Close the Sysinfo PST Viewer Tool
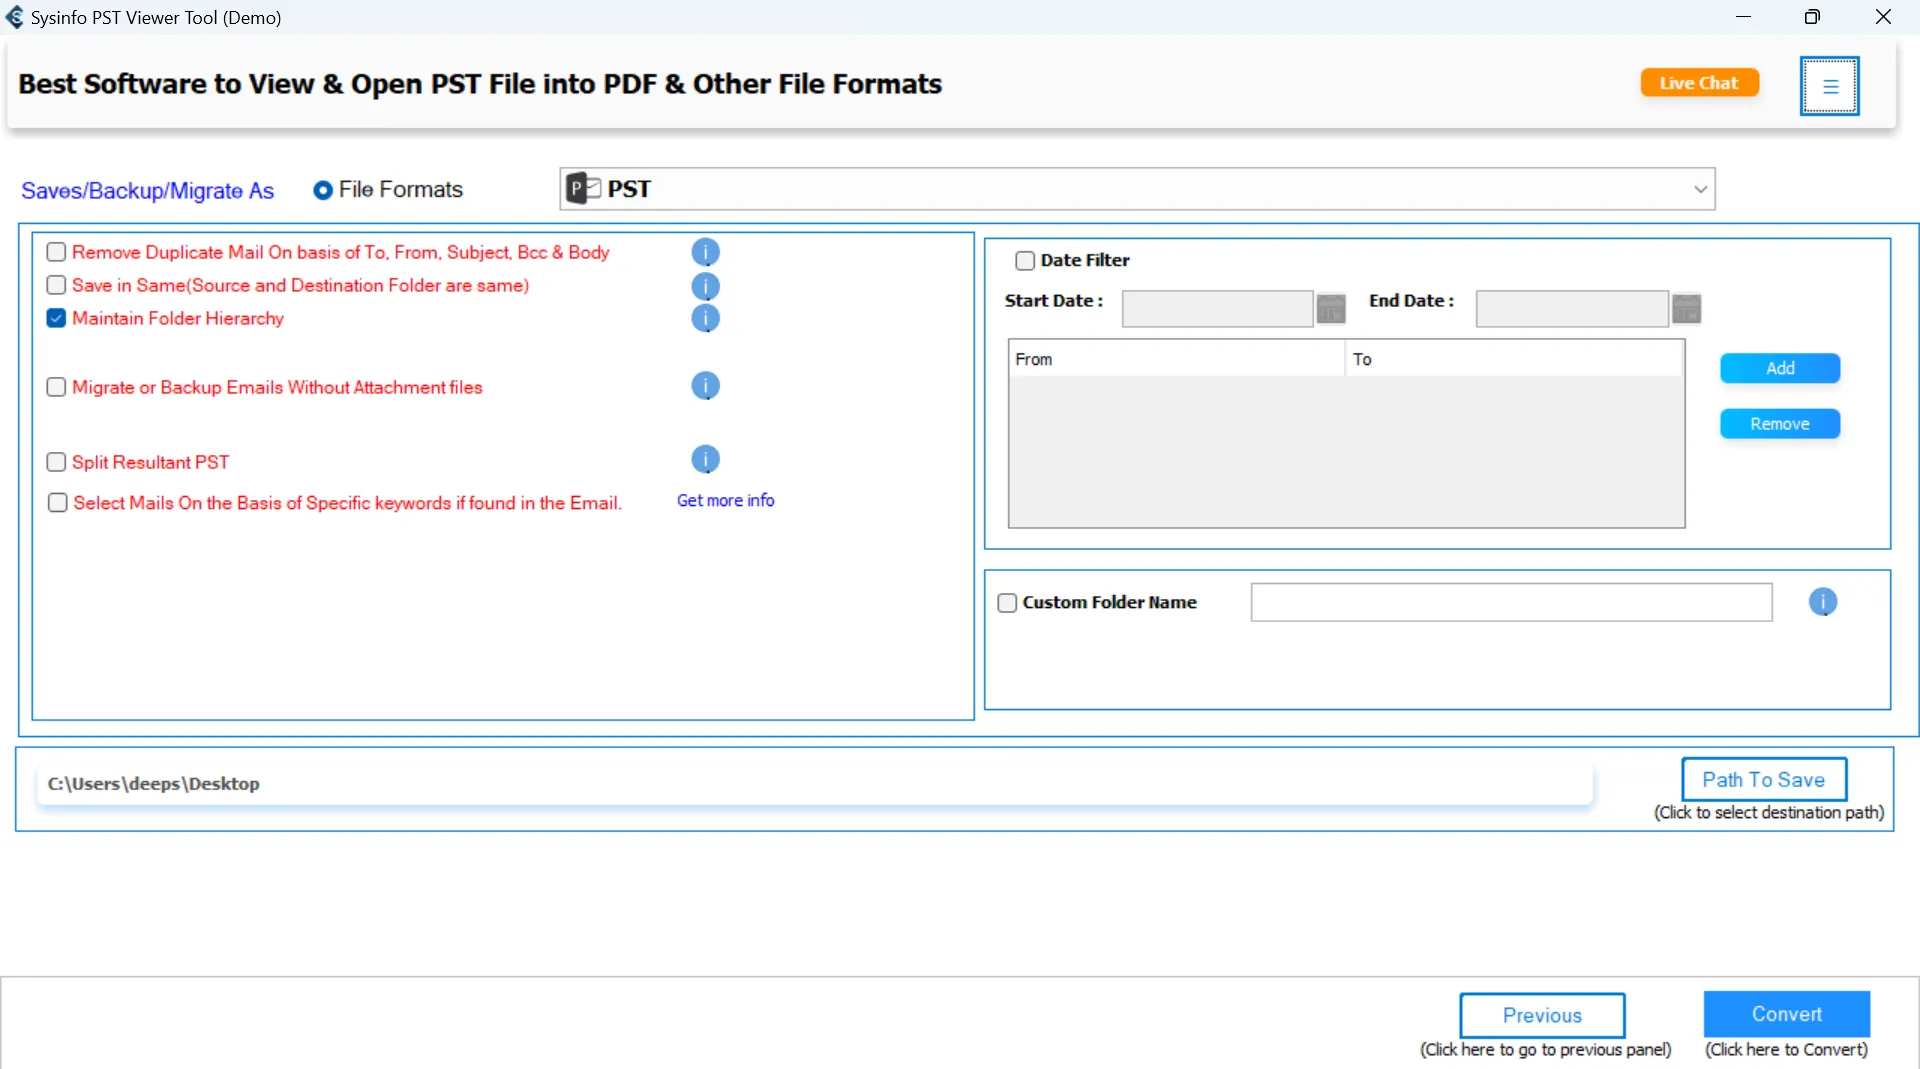 click(1883, 17)
